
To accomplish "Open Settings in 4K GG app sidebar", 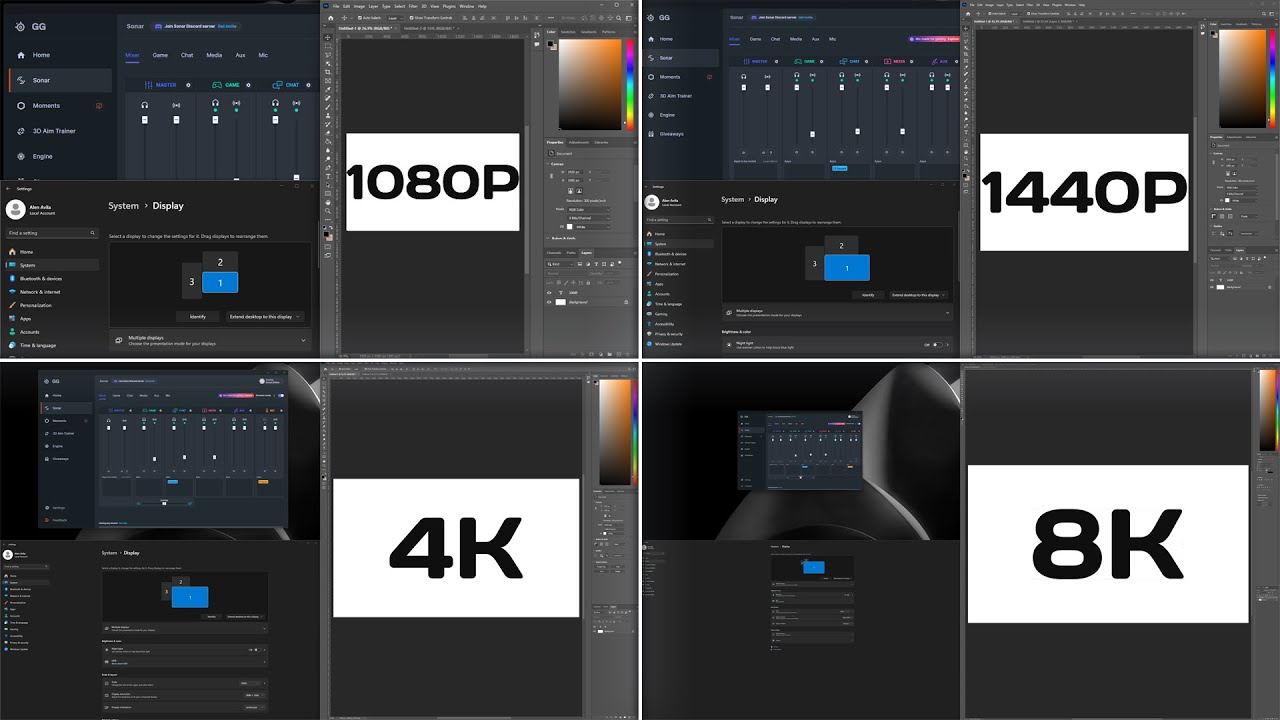I will tap(58, 508).
